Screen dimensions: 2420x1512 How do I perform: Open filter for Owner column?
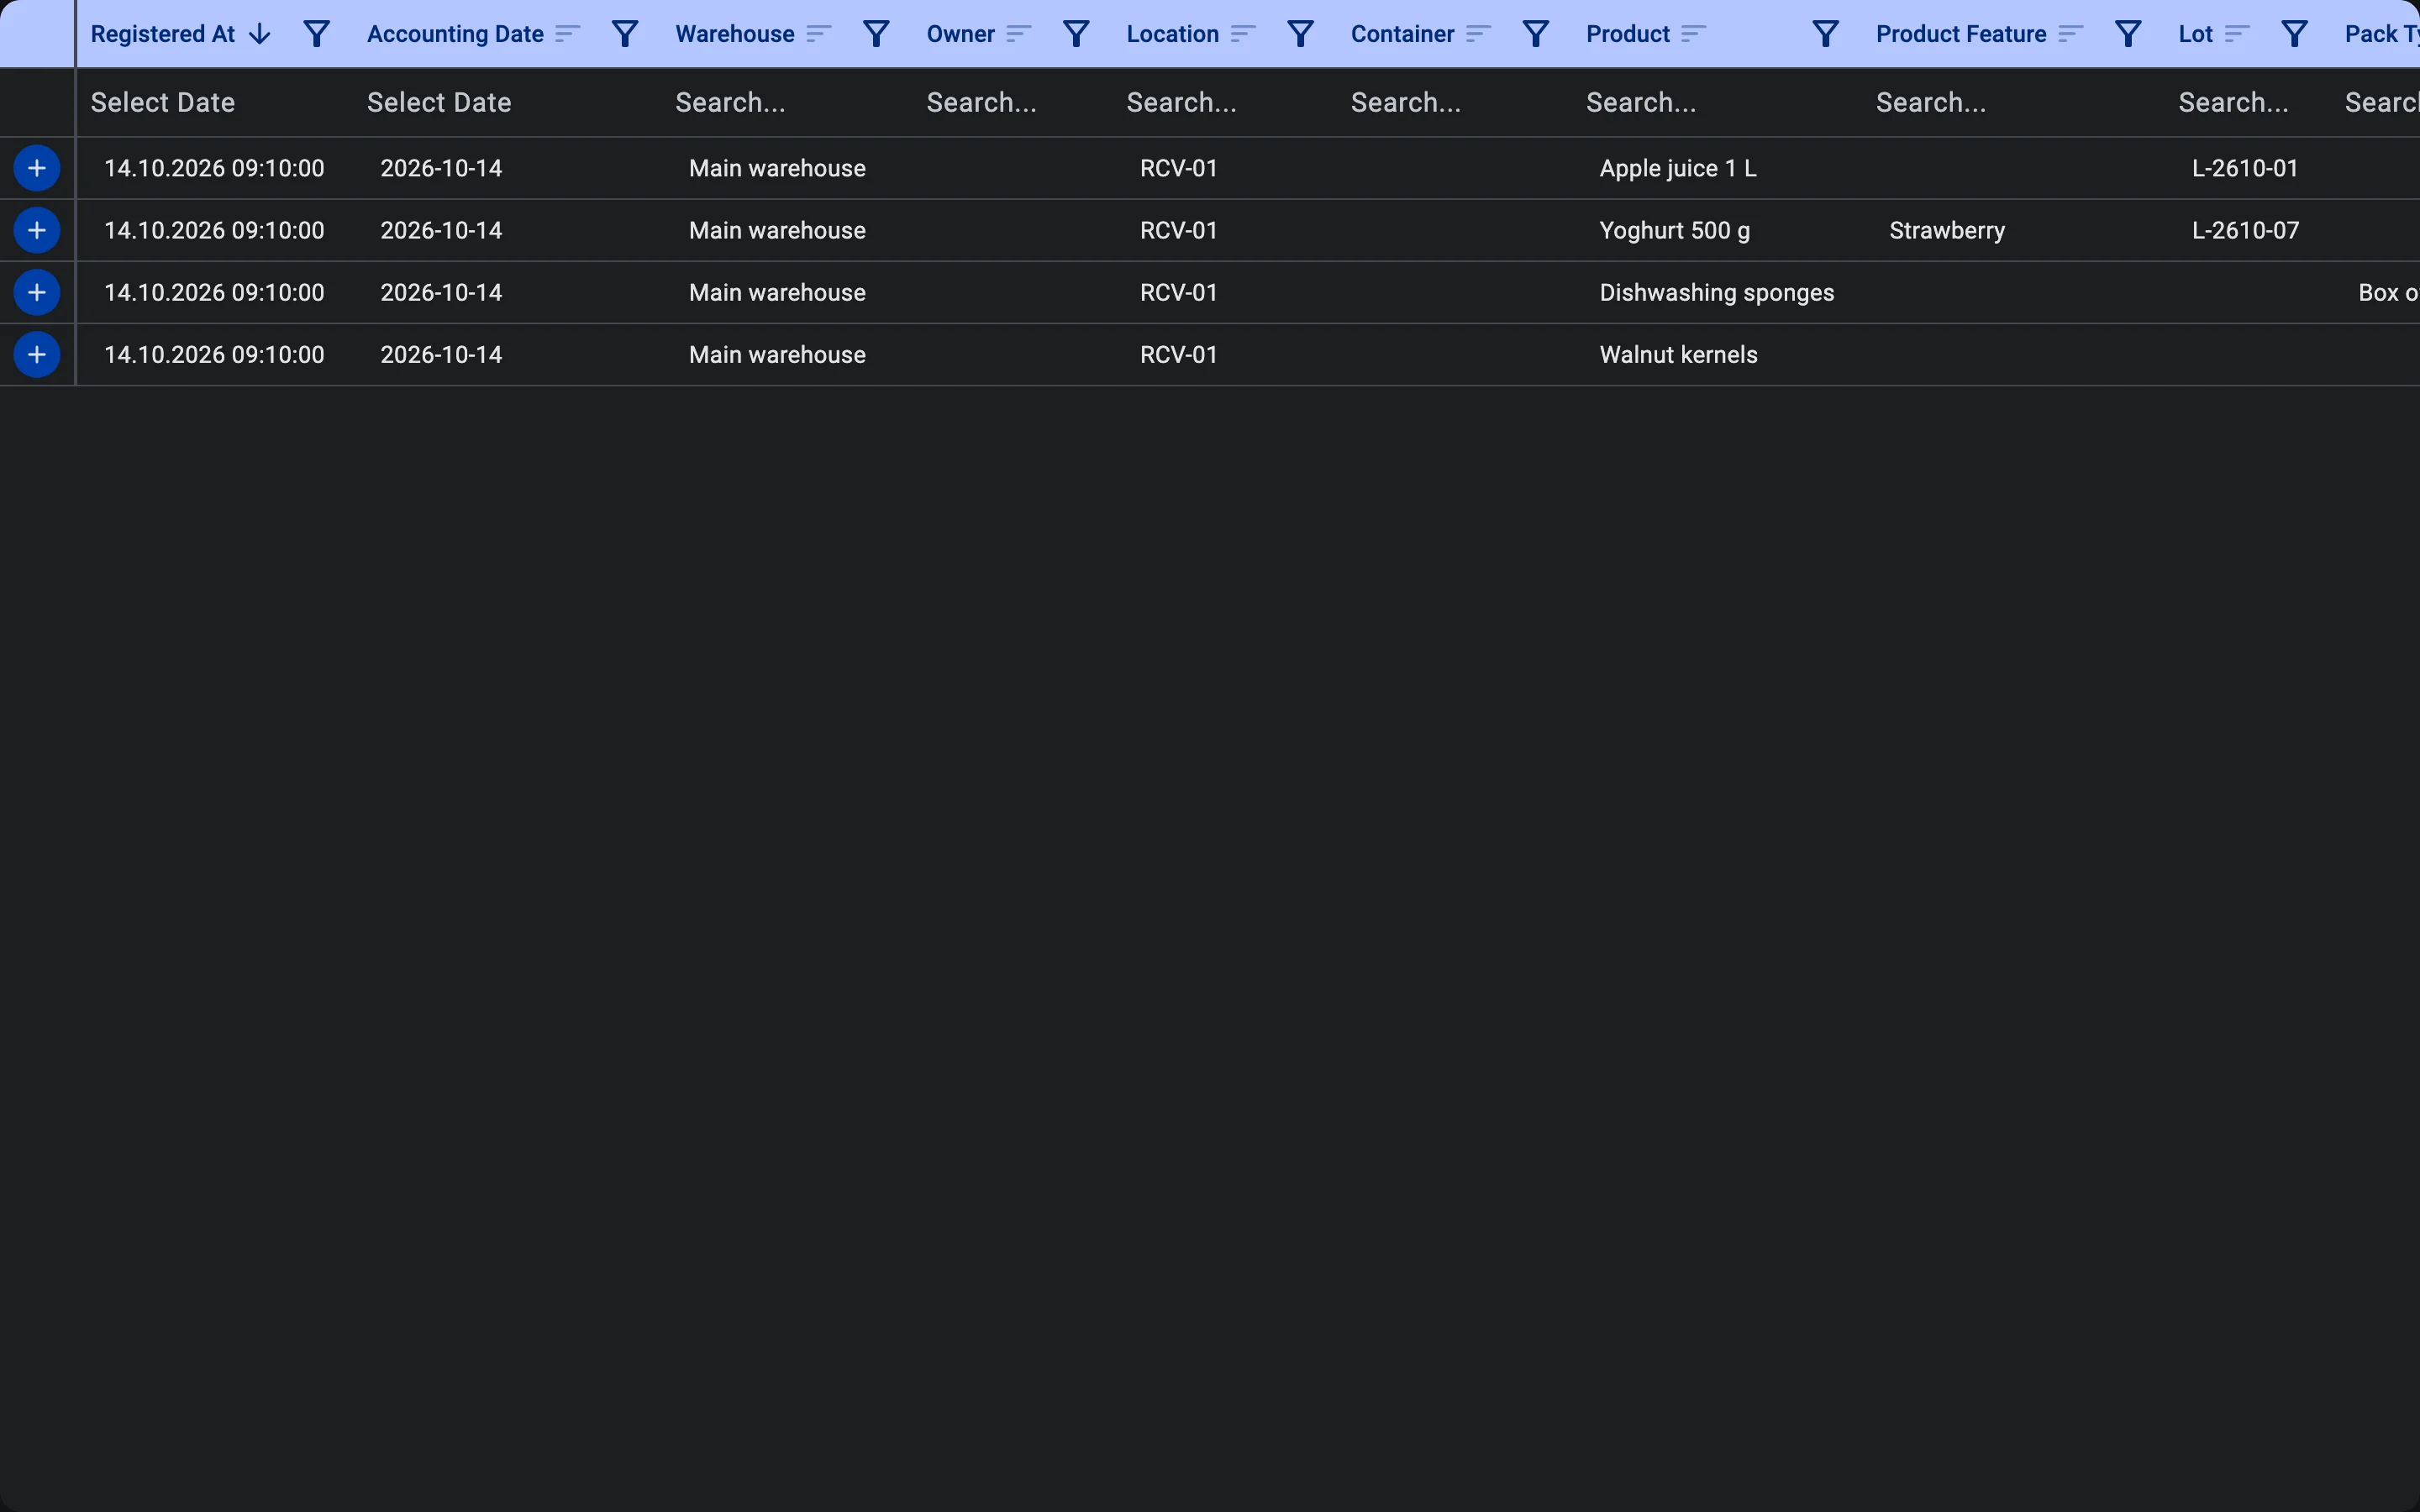1076,34
